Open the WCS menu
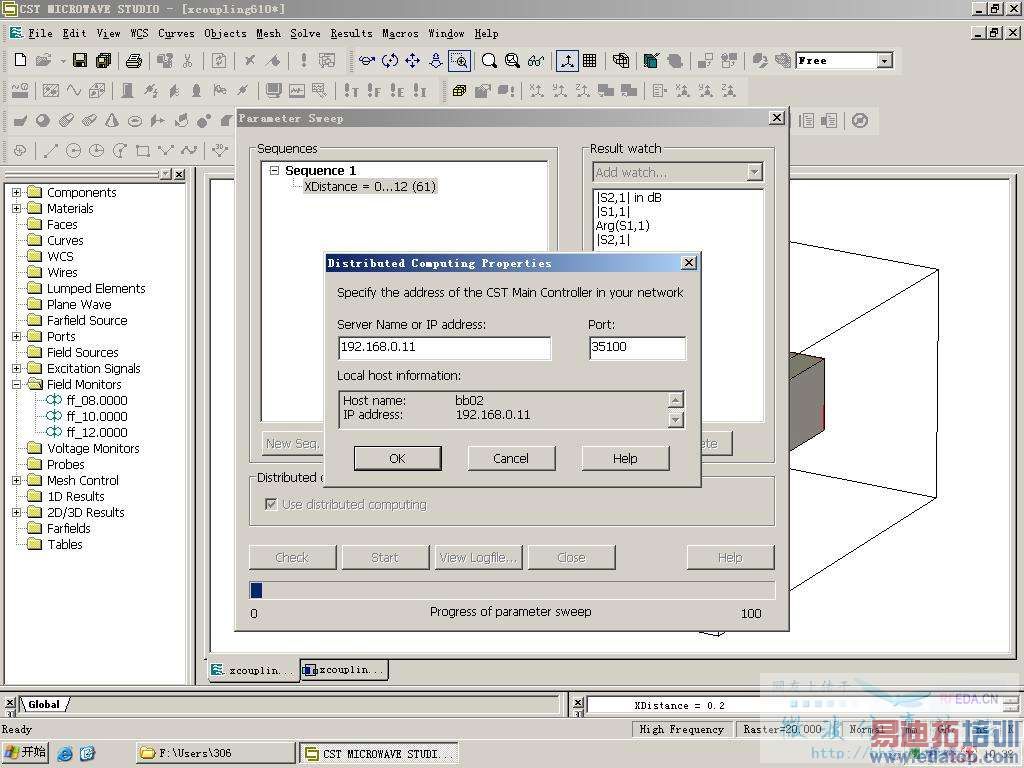1024x768 pixels. 139,33
